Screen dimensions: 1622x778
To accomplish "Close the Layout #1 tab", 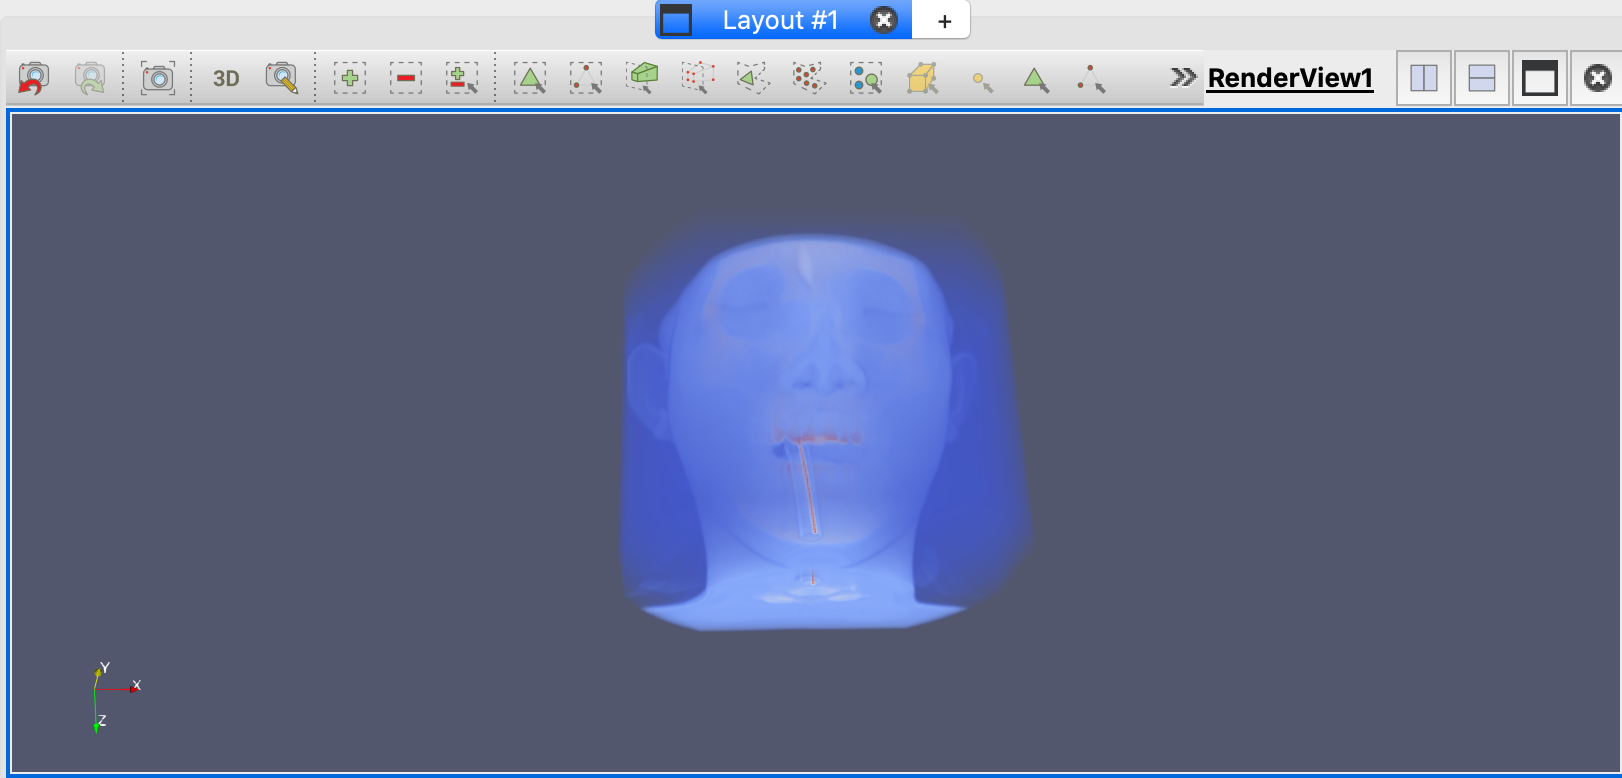I will [x=884, y=20].
